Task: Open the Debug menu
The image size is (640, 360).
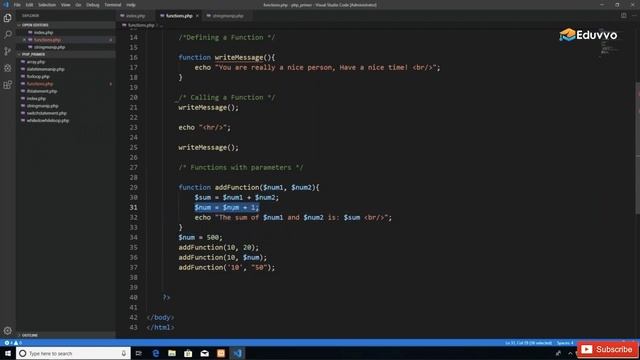Action: (x=93, y=5)
